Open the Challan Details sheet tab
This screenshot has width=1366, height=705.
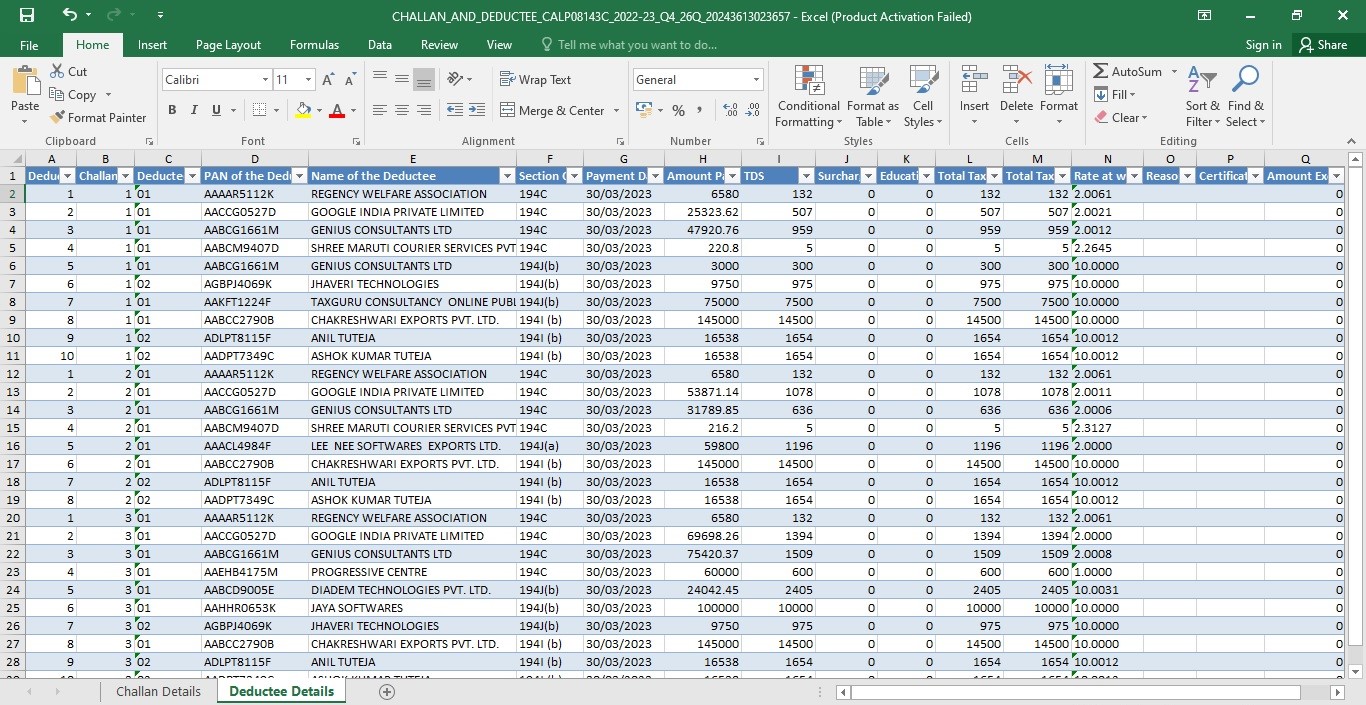(158, 692)
